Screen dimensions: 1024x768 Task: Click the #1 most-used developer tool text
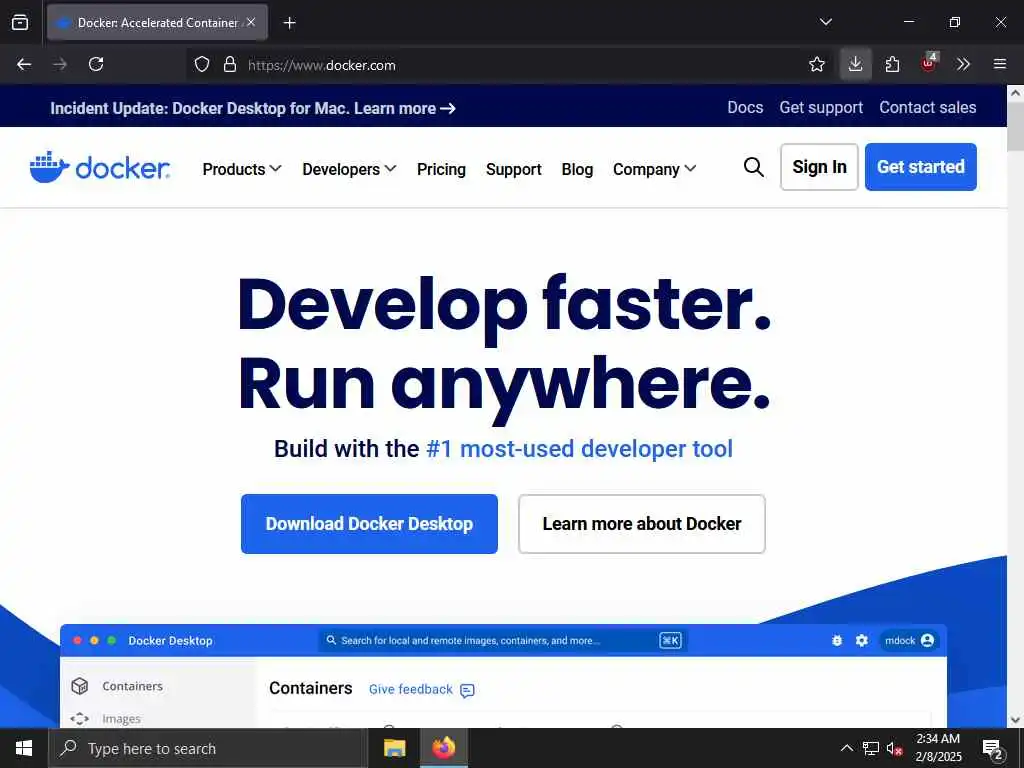(x=579, y=449)
